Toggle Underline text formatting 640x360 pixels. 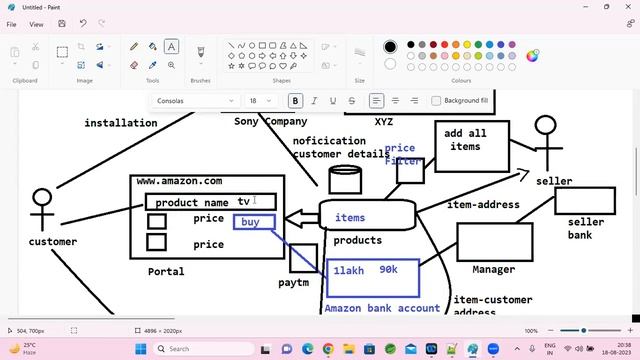pos(333,100)
